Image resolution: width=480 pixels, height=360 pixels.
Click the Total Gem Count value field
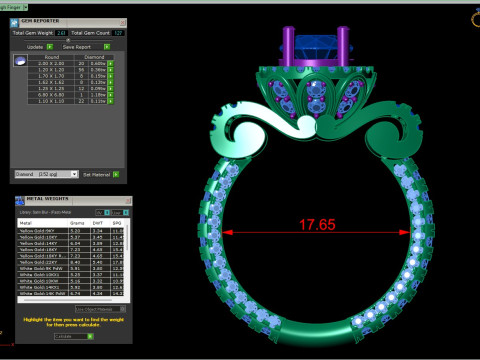tap(118, 33)
